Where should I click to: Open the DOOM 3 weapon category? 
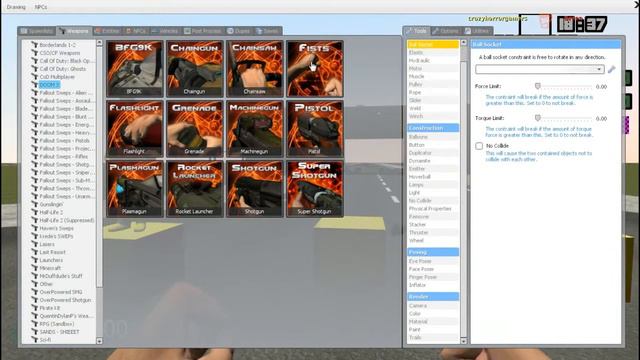[x=49, y=84]
